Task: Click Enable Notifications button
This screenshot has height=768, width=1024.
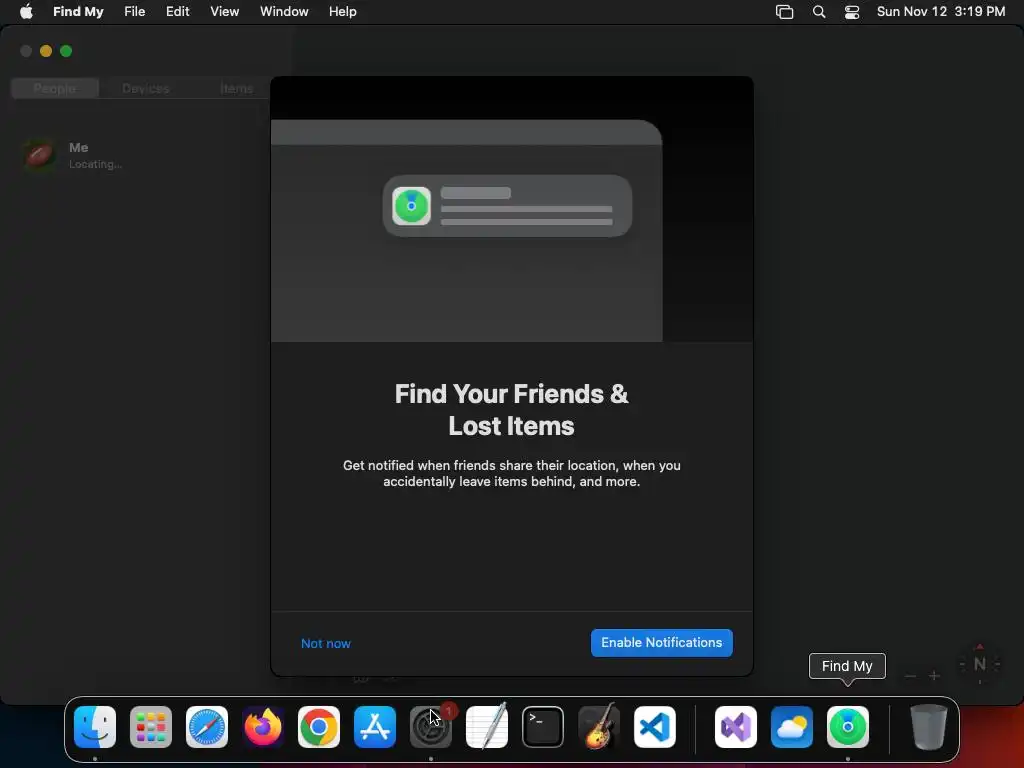Action: click(662, 643)
